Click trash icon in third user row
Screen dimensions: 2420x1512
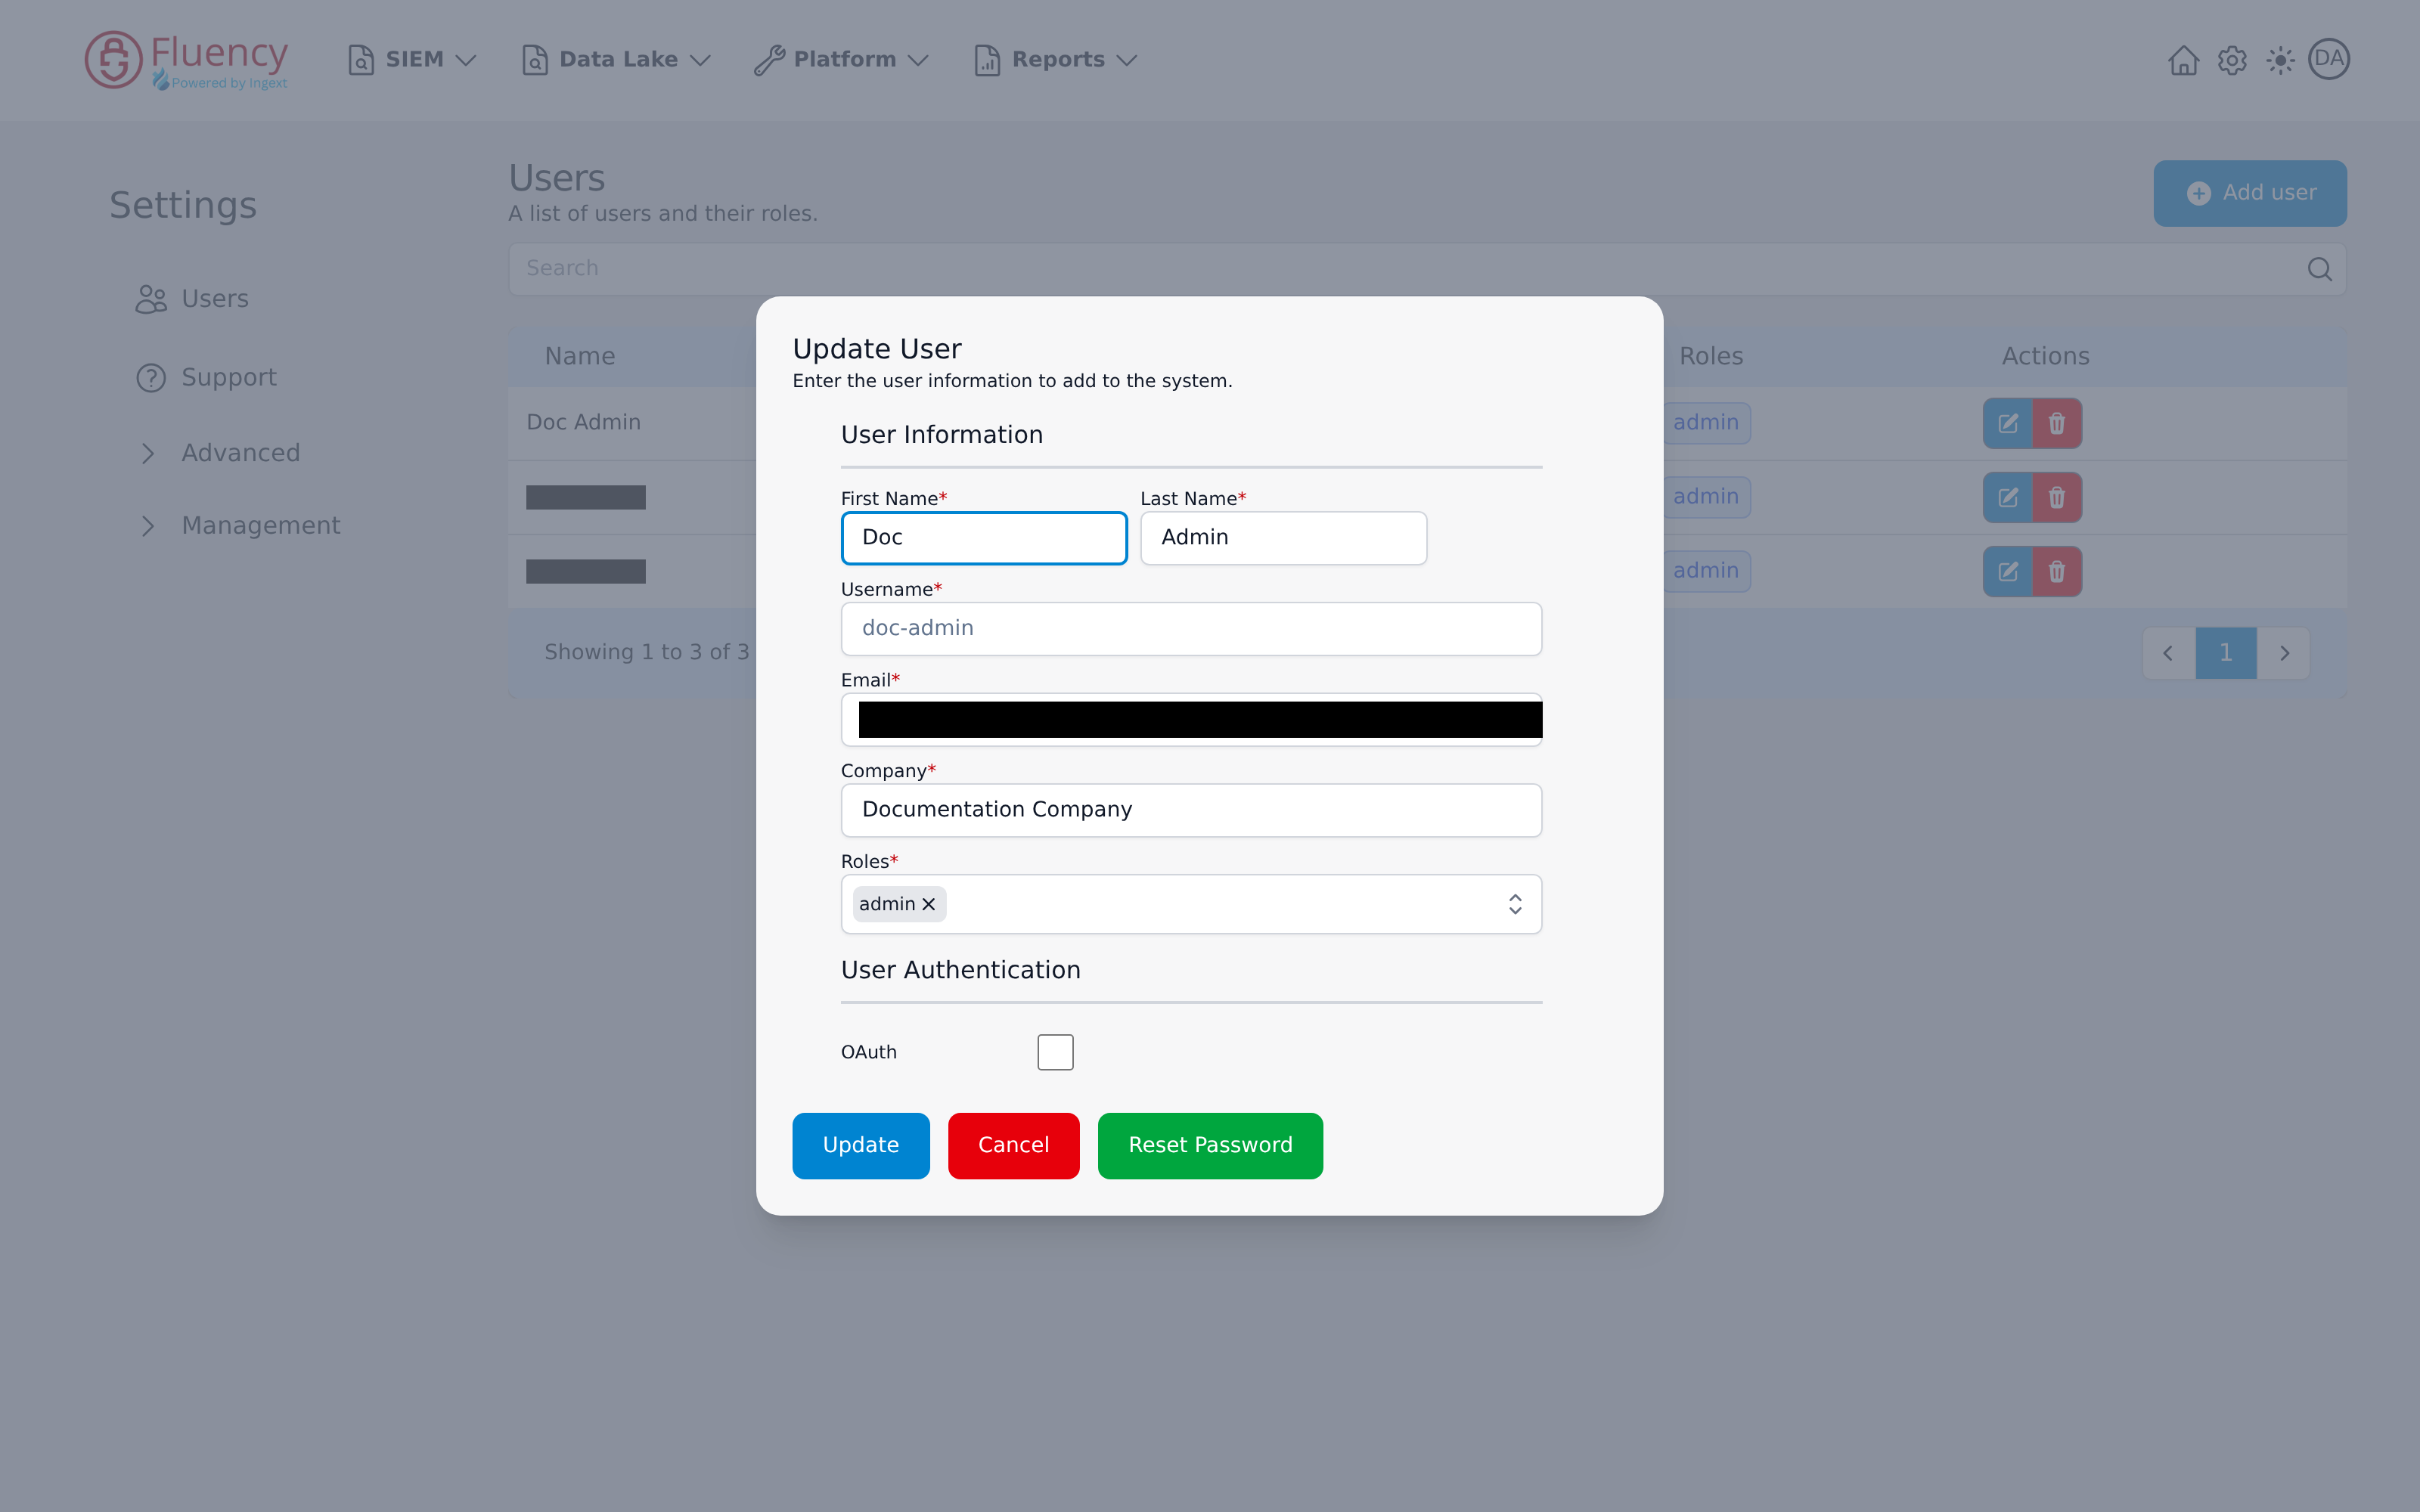pyautogui.click(x=2057, y=571)
